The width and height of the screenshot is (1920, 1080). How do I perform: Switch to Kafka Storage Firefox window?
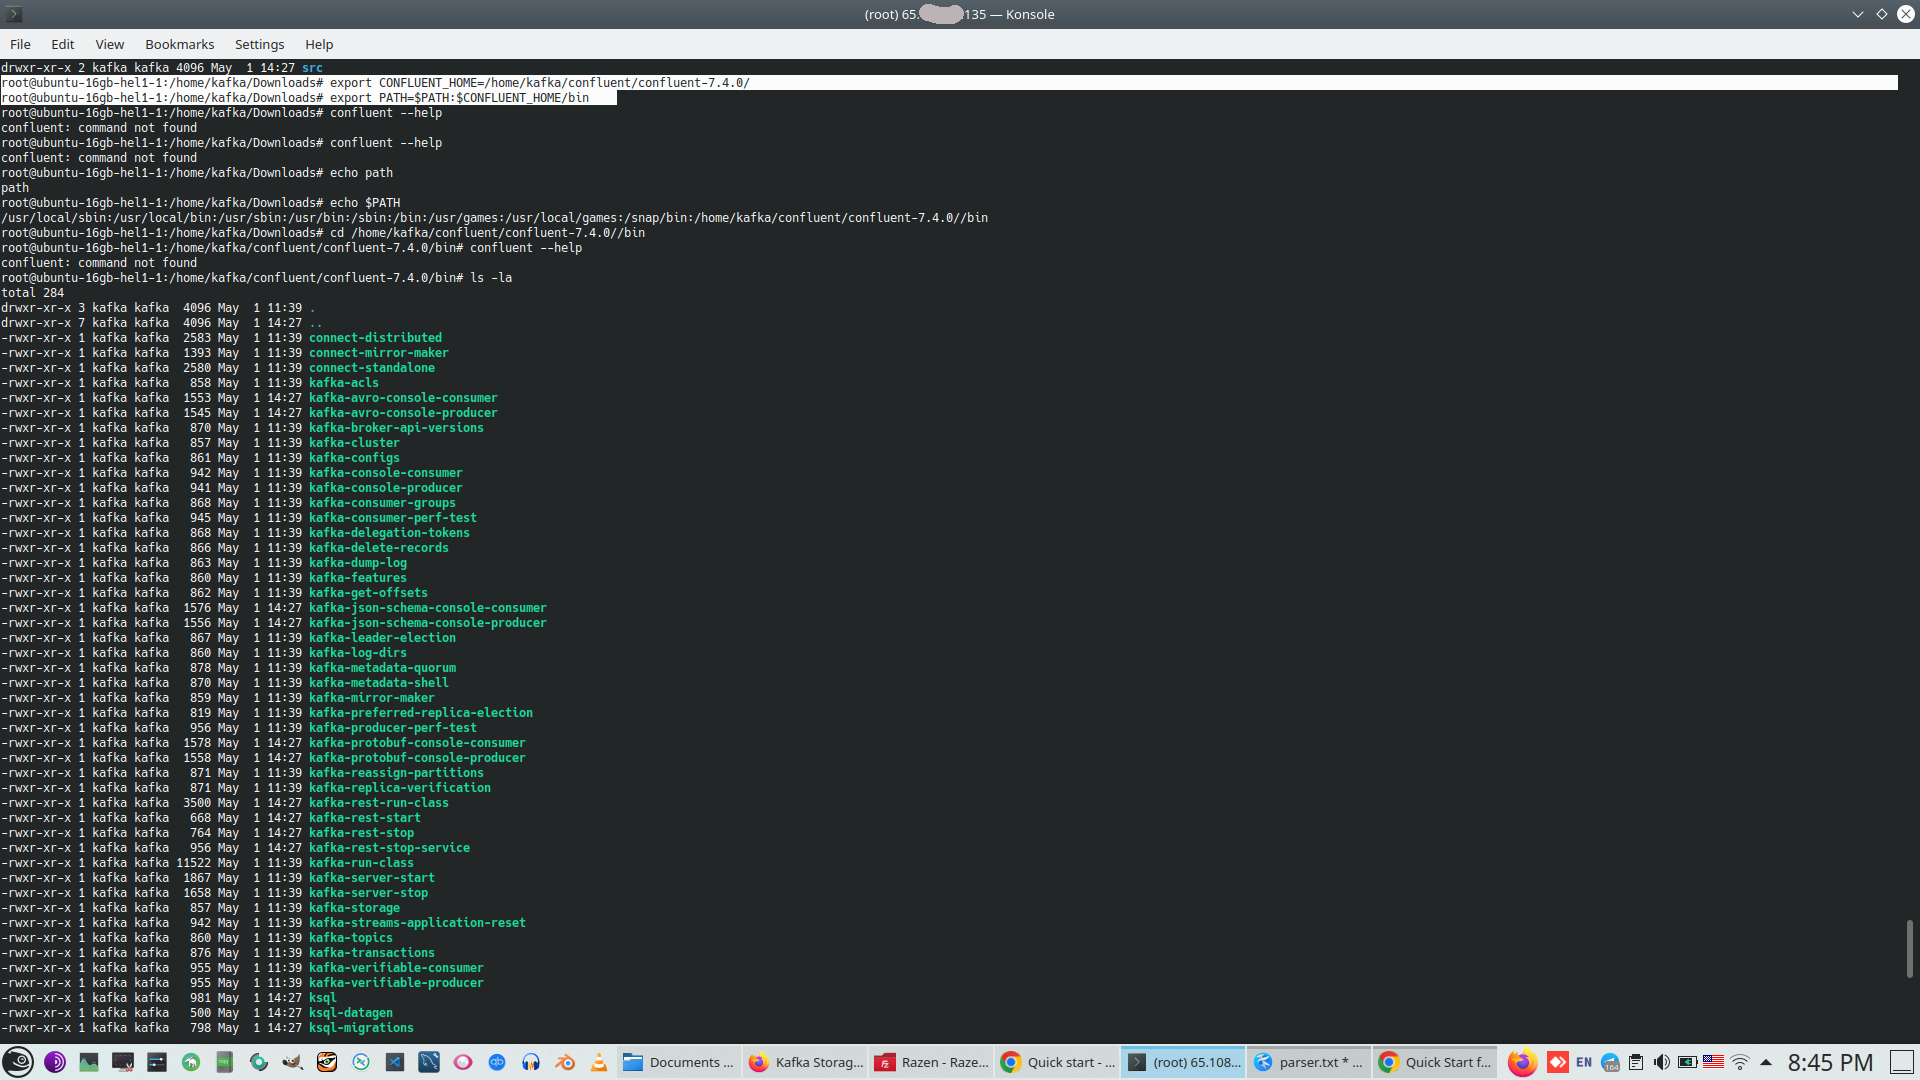[806, 1062]
